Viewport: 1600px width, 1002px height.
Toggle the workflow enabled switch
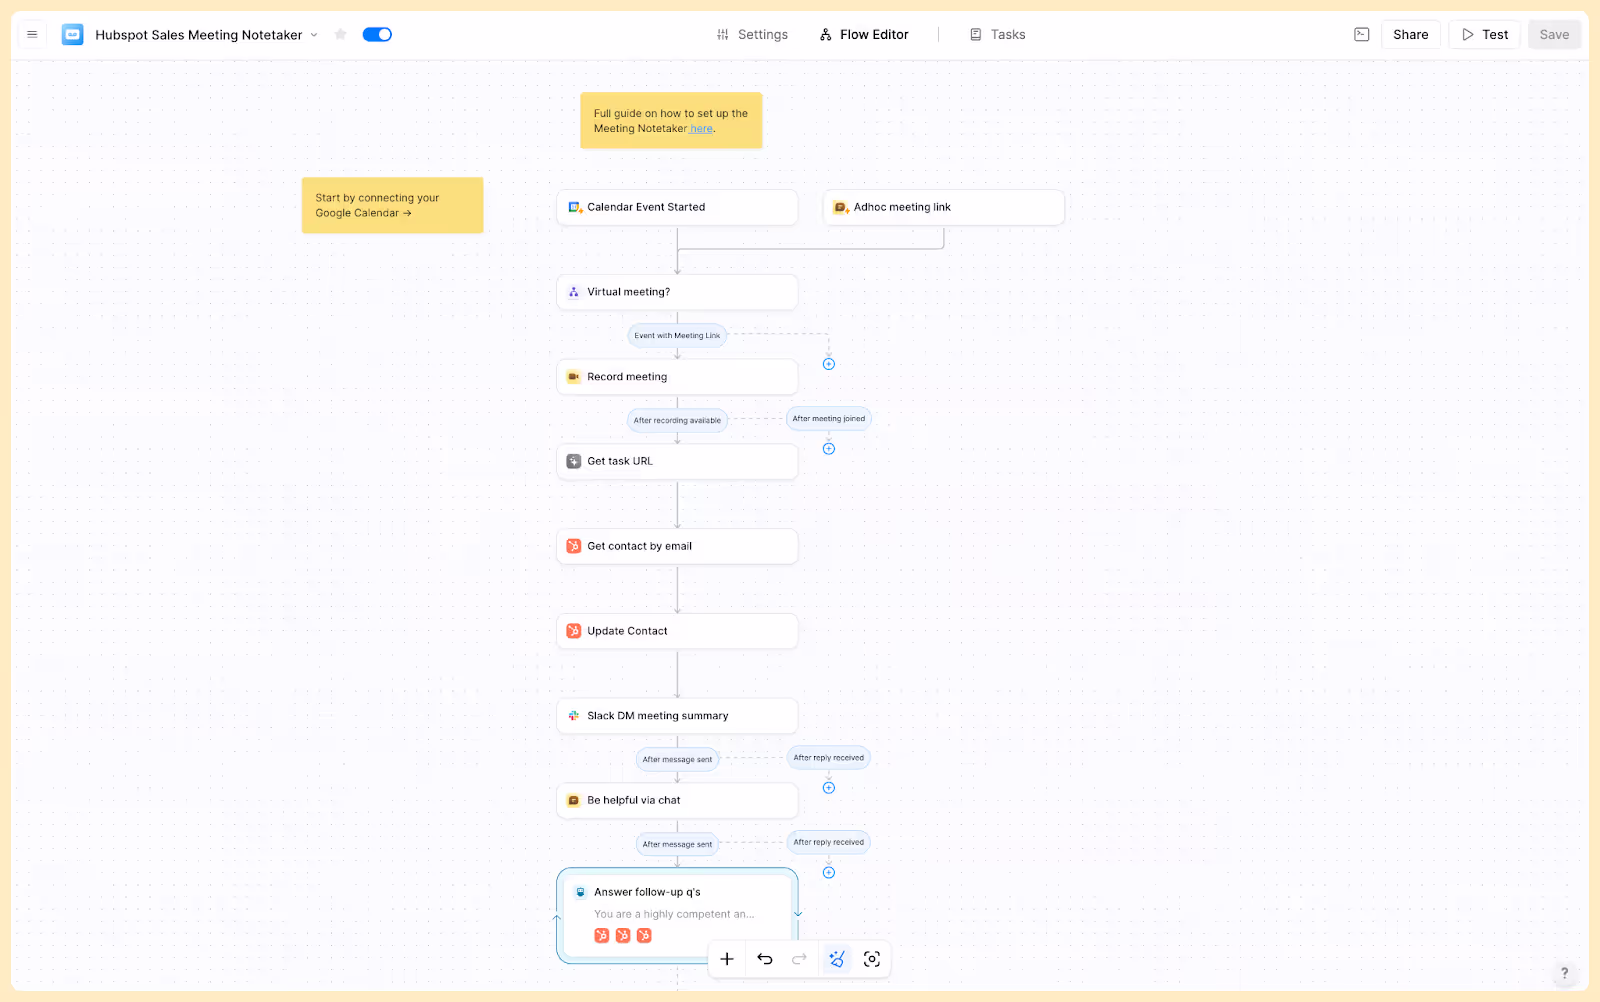(x=377, y=34)
